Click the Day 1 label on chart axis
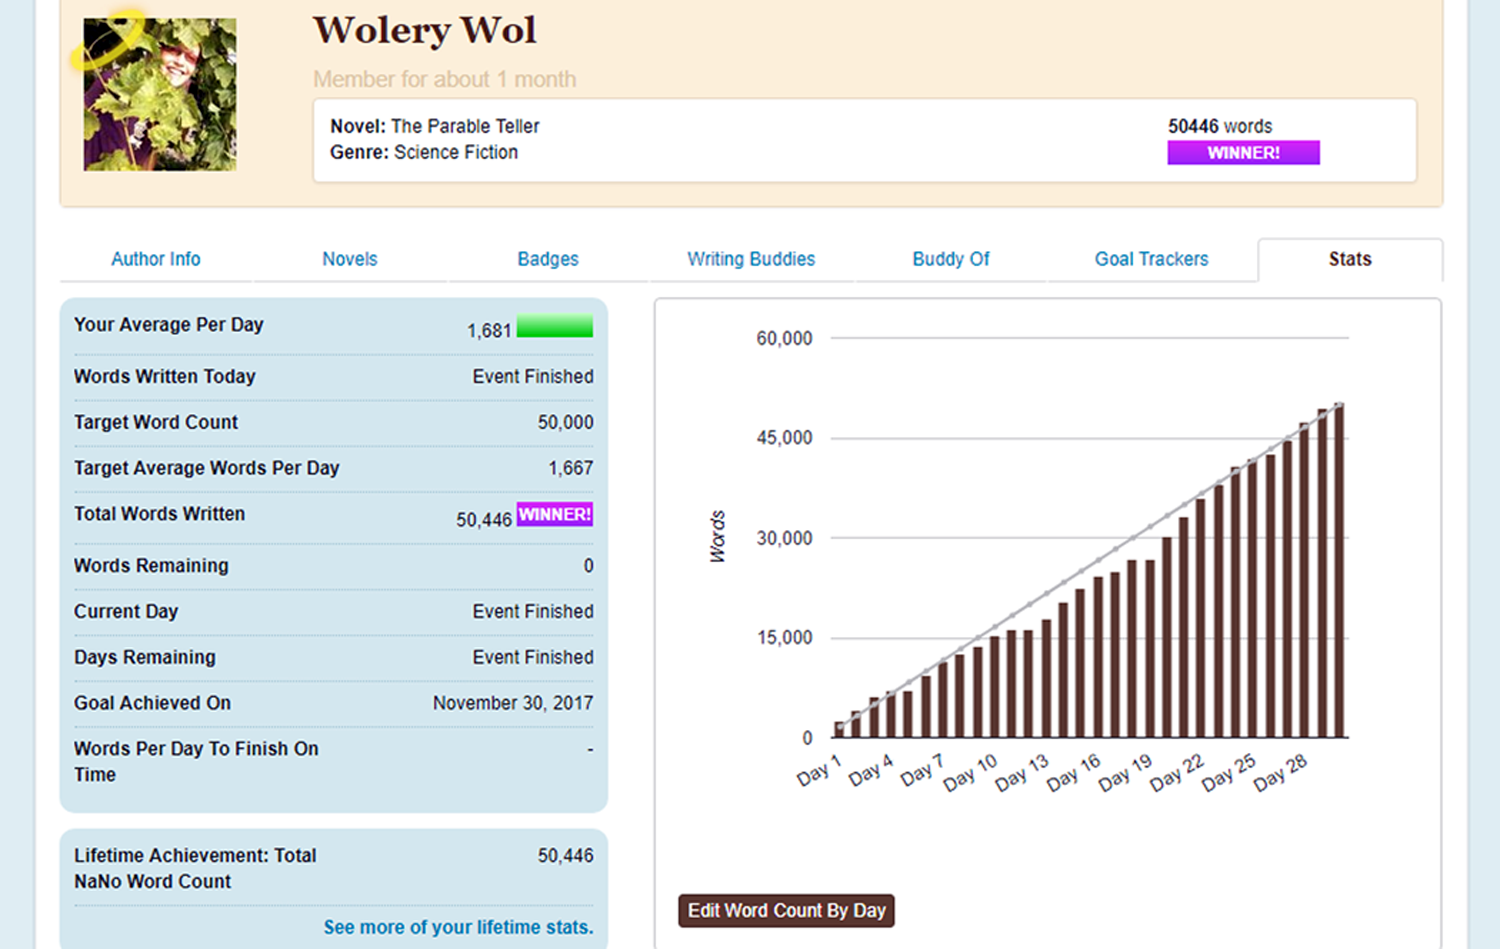Viewport: 1500px width, 949px height. pyautogui.click(x=819, y=770)
